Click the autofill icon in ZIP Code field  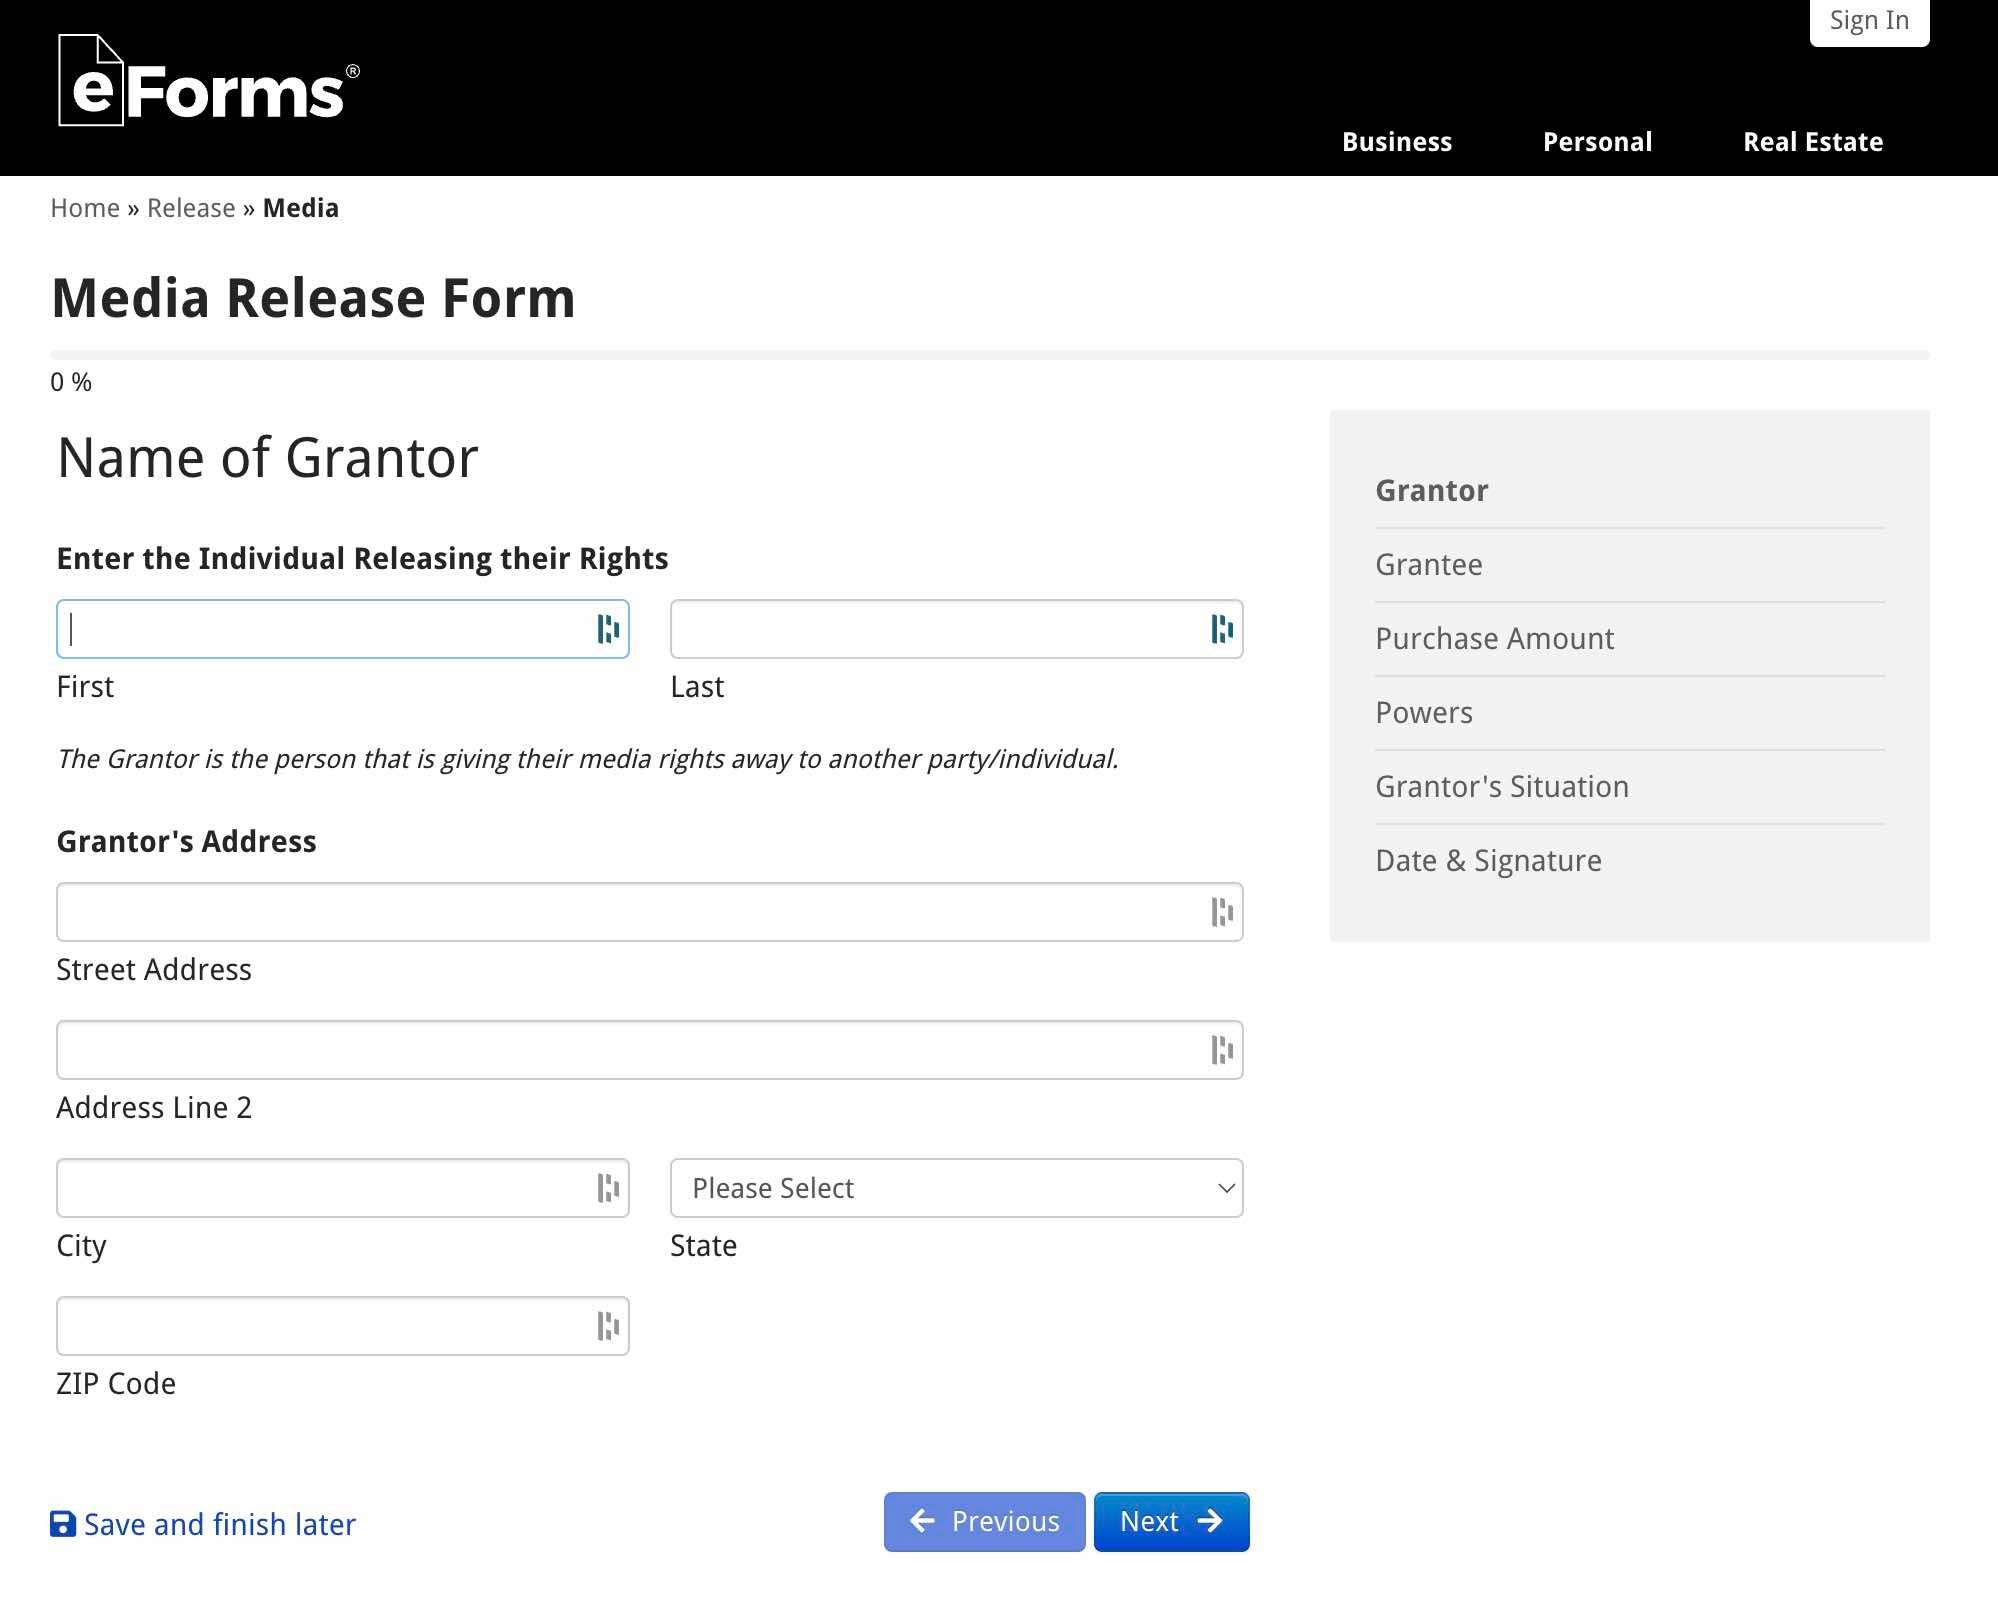(607, 1326)
